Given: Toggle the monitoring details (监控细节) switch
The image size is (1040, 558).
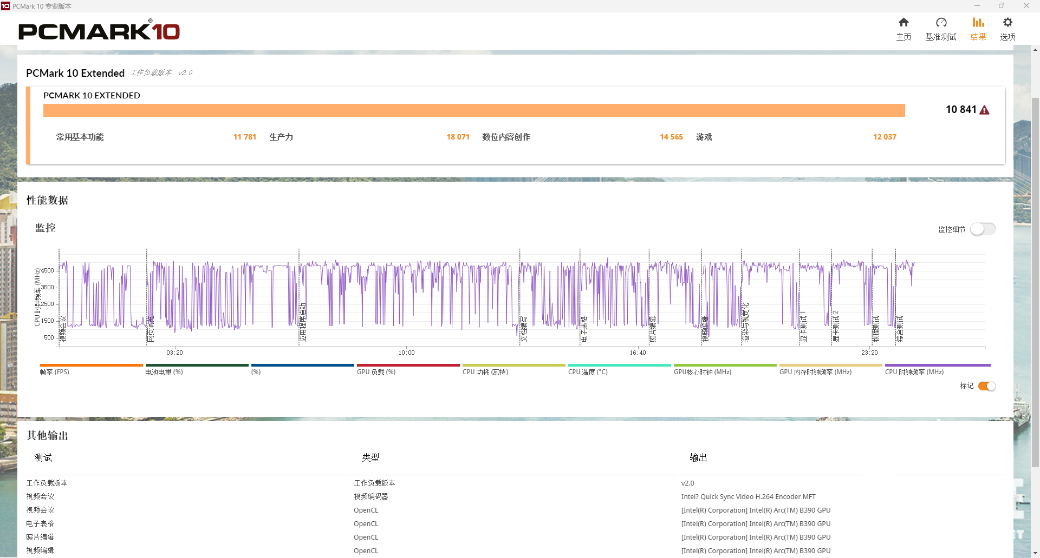Looking at the screenshot, I should point(982,229).
